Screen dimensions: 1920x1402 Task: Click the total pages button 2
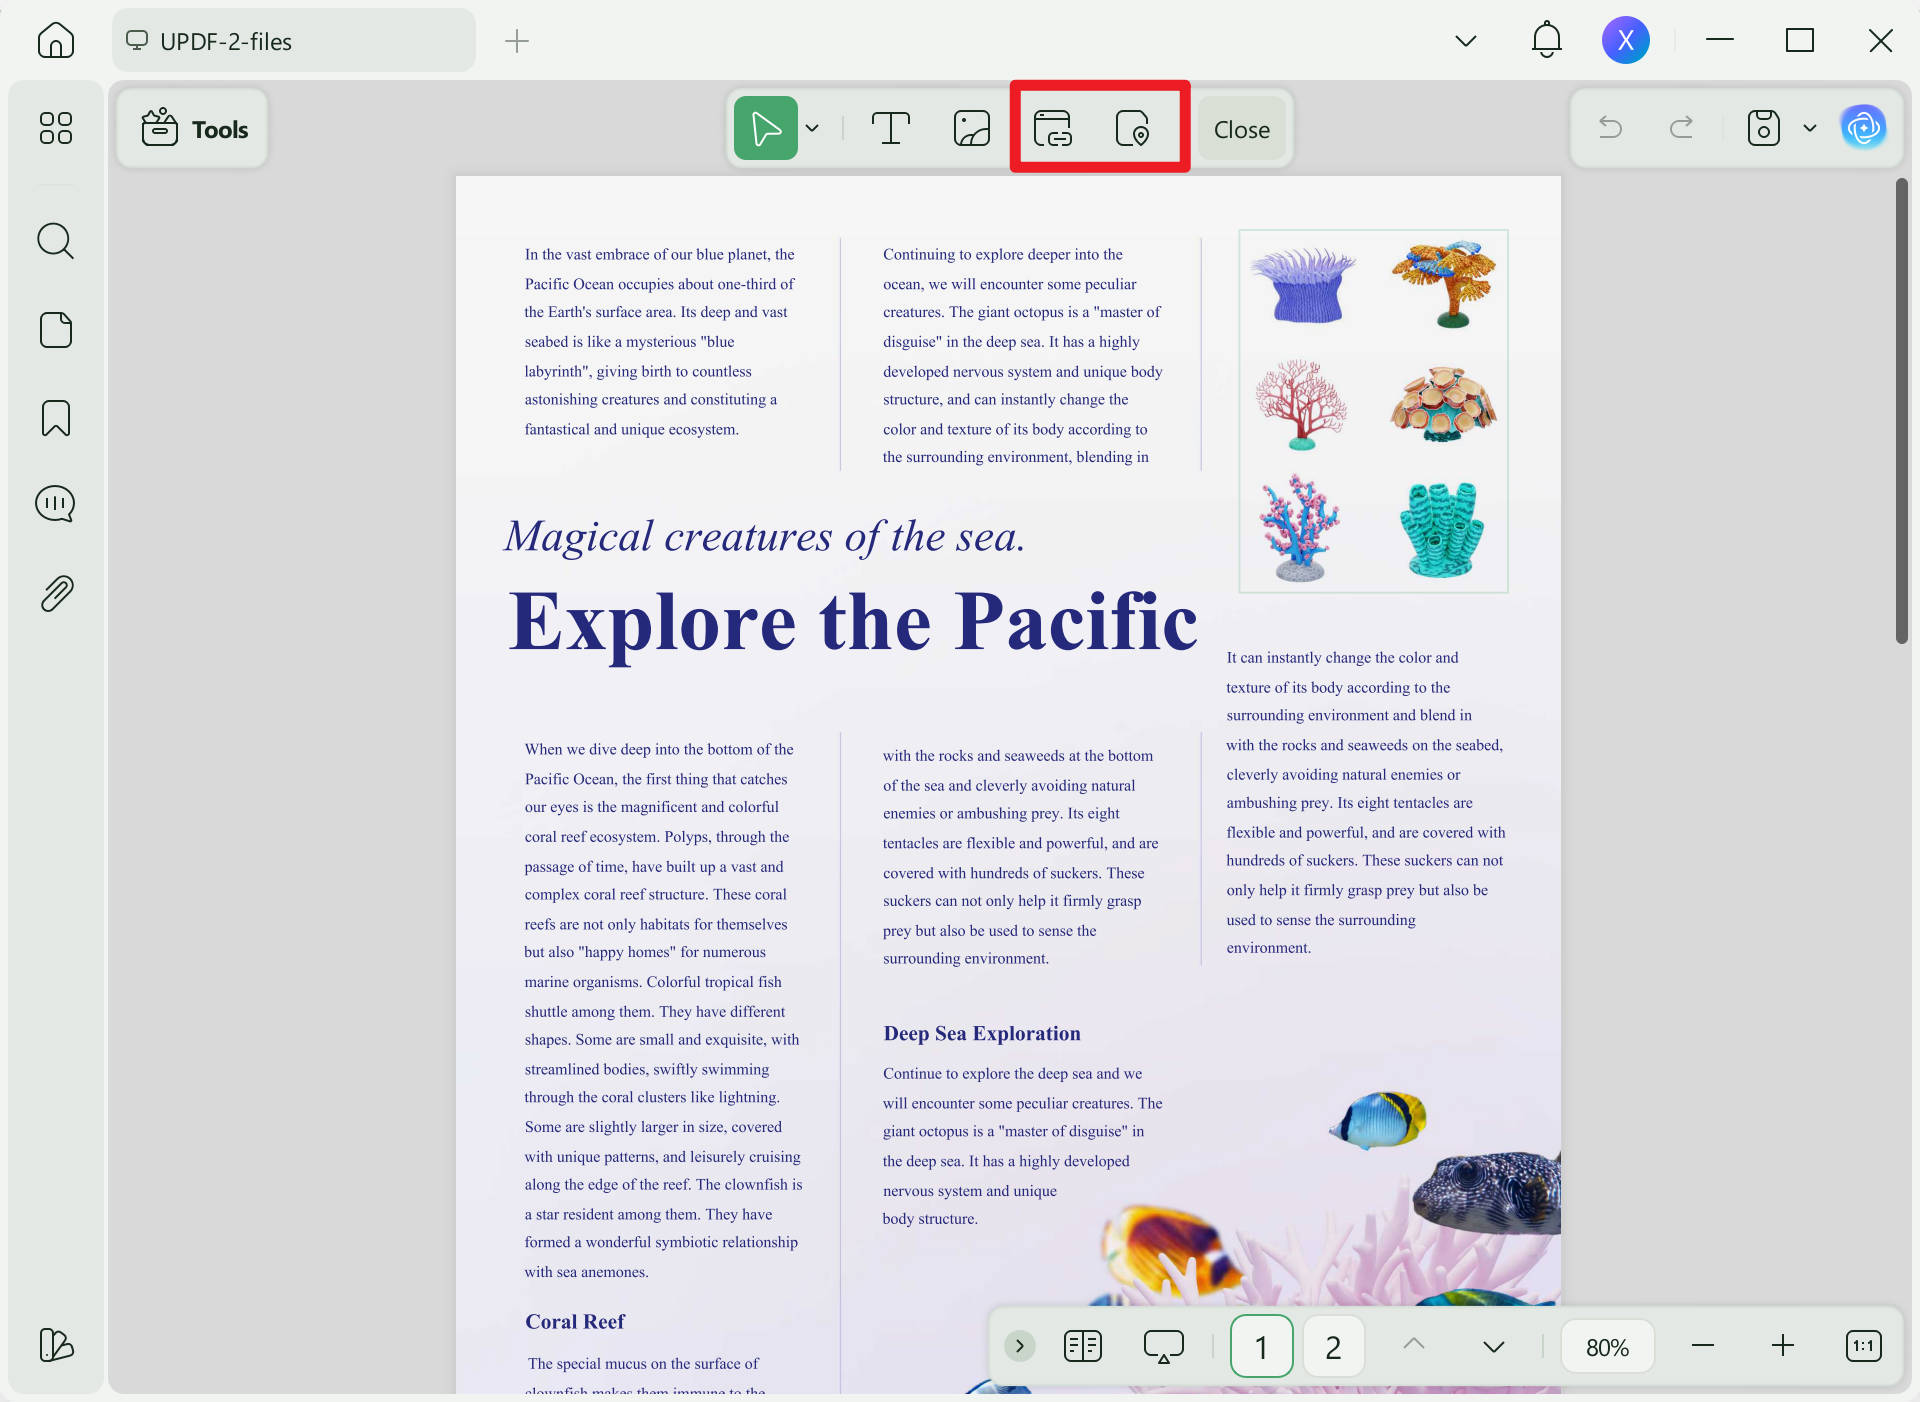tap(1333, 1346)
